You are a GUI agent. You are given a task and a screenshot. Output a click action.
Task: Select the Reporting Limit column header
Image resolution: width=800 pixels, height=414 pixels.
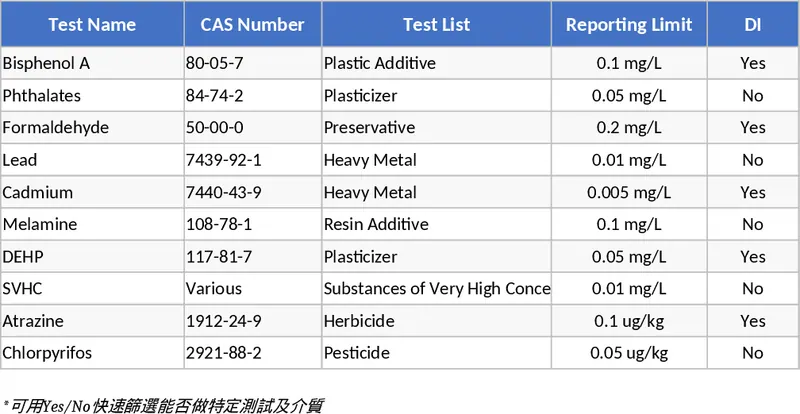coord(629,25)
